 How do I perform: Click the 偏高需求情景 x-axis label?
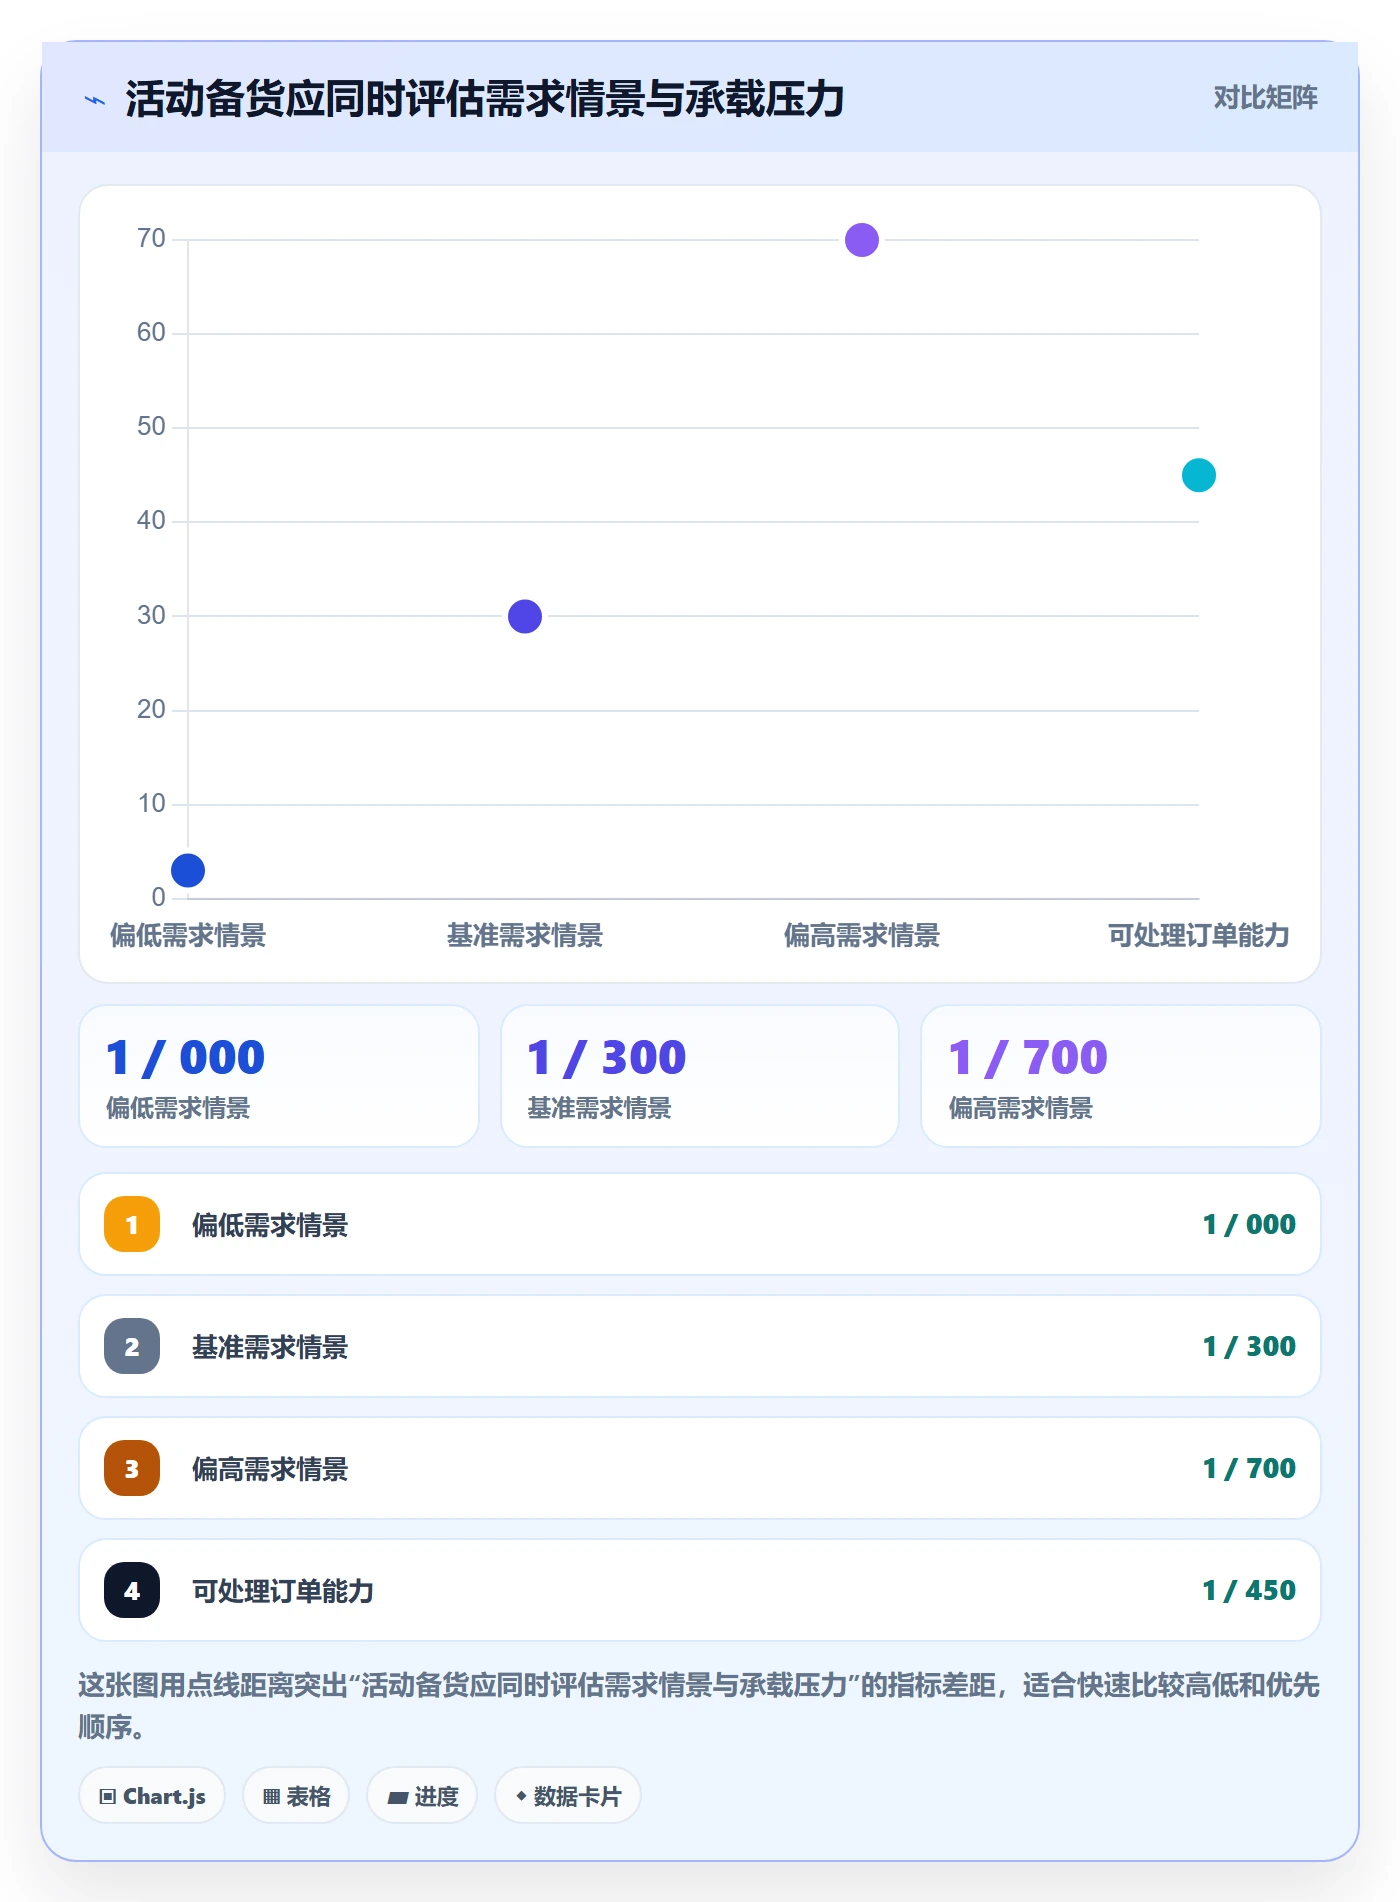pos(862,936)
